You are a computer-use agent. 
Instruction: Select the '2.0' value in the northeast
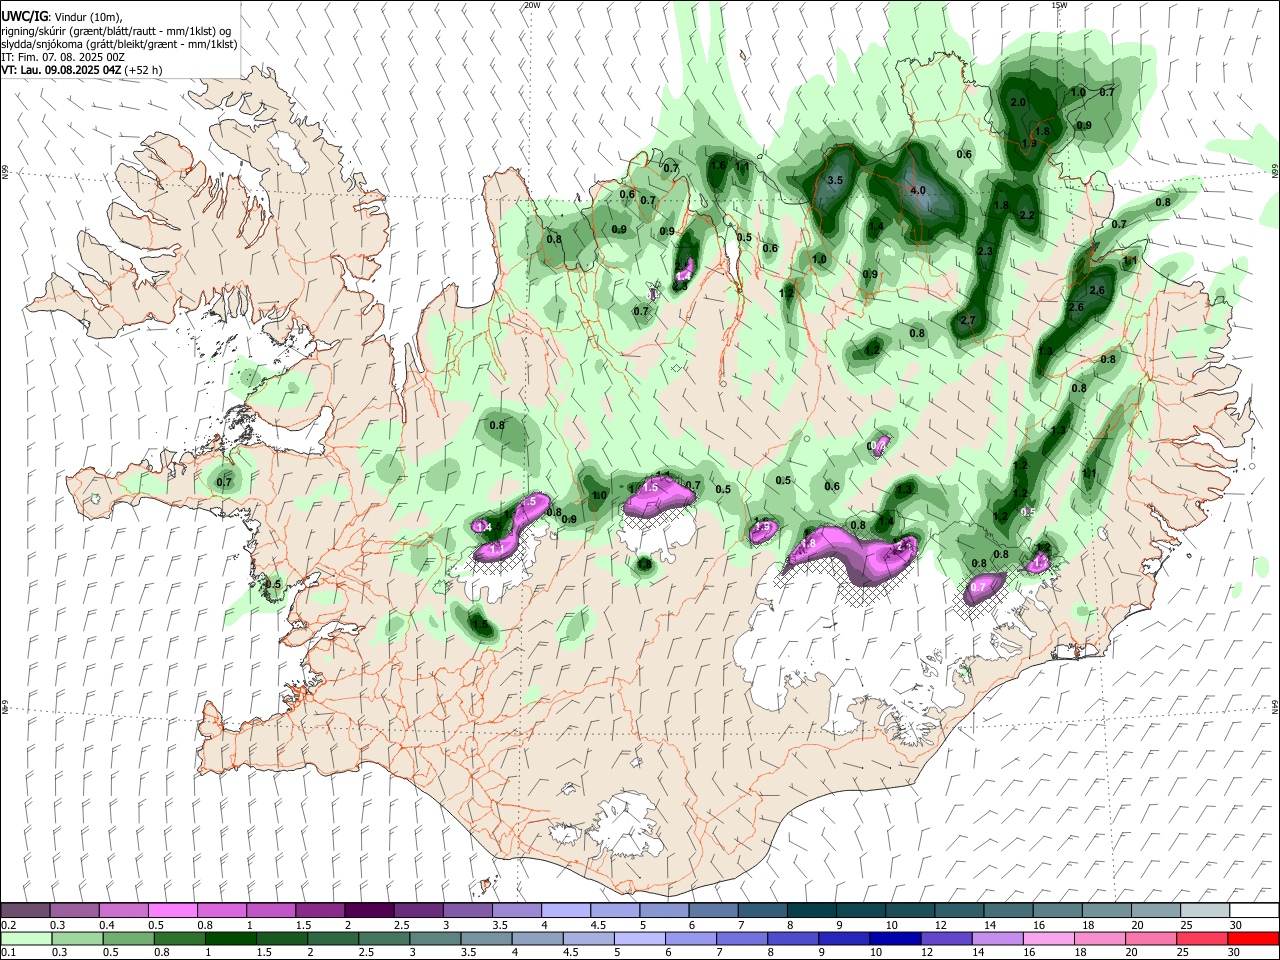coord(1019,102)
